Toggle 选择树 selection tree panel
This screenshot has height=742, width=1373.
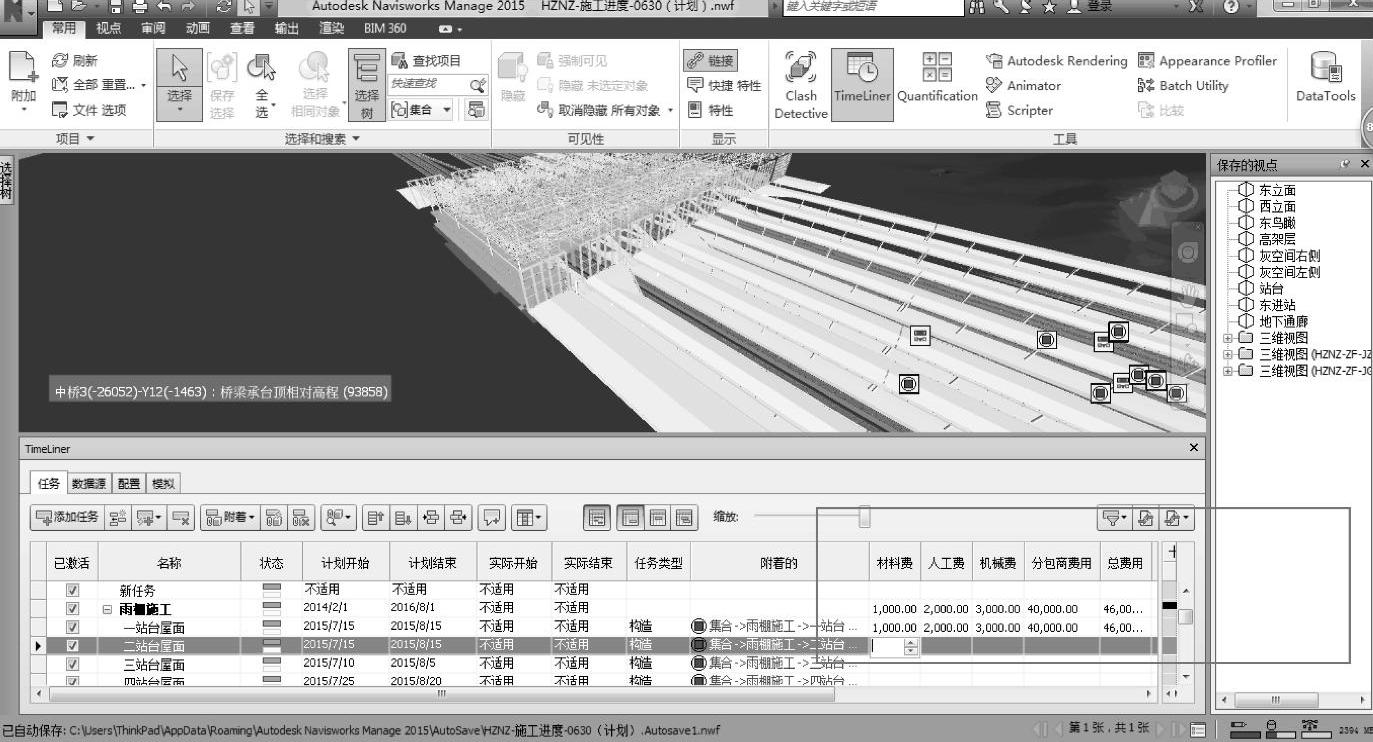[x=367, y=86]
